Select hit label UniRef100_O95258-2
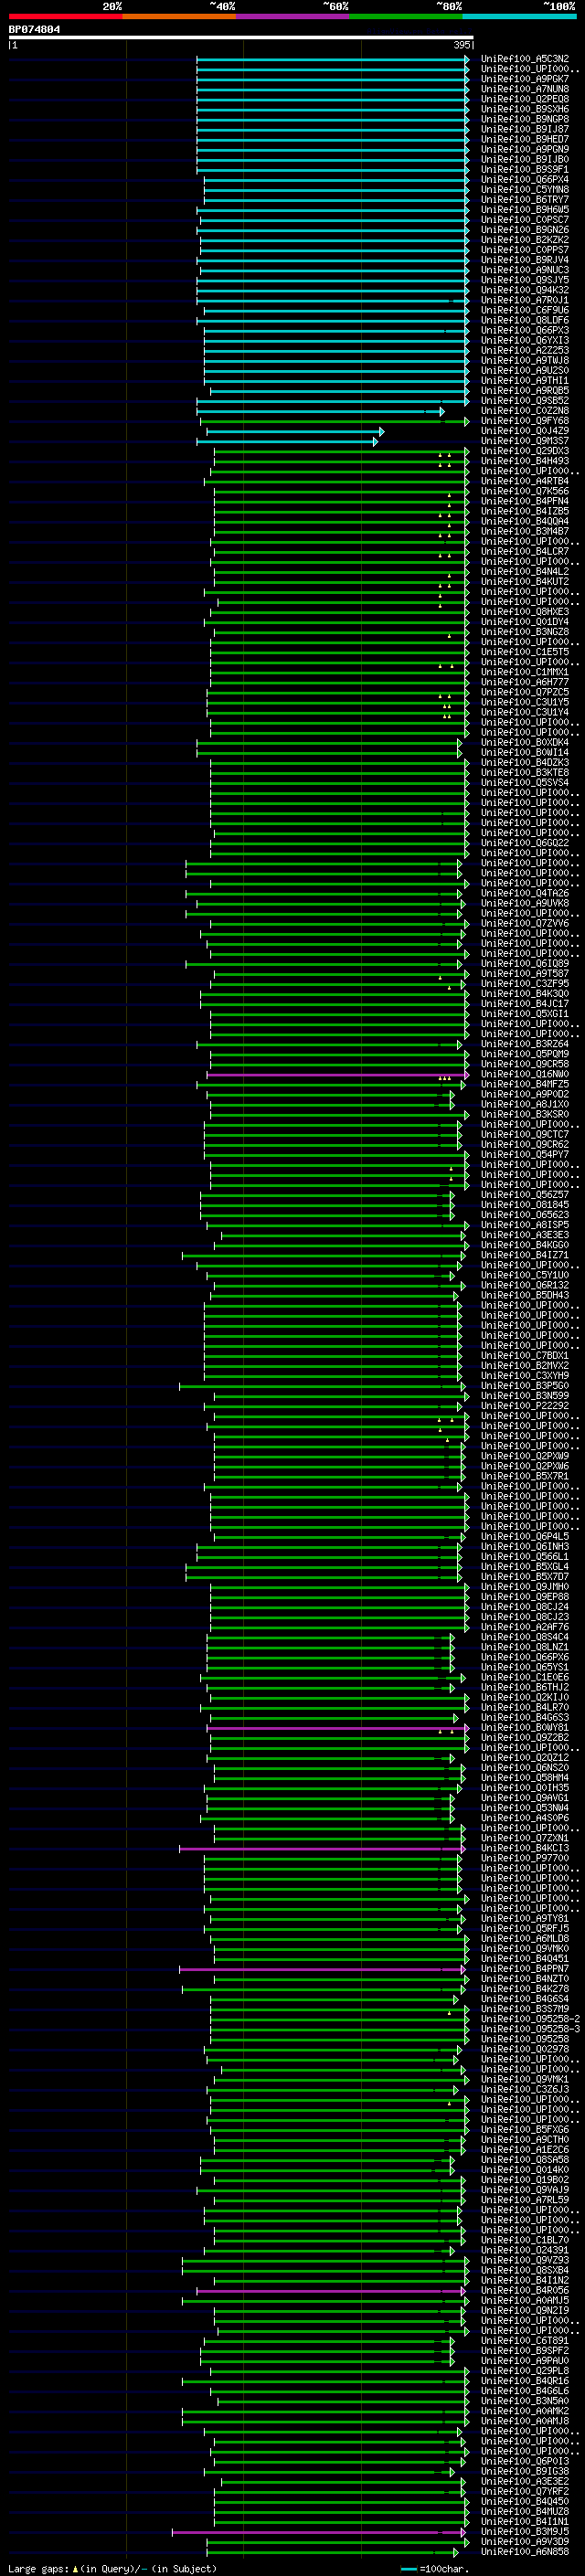The height and width of the screenshot is (2576, 585). [x=530, y=2020]
